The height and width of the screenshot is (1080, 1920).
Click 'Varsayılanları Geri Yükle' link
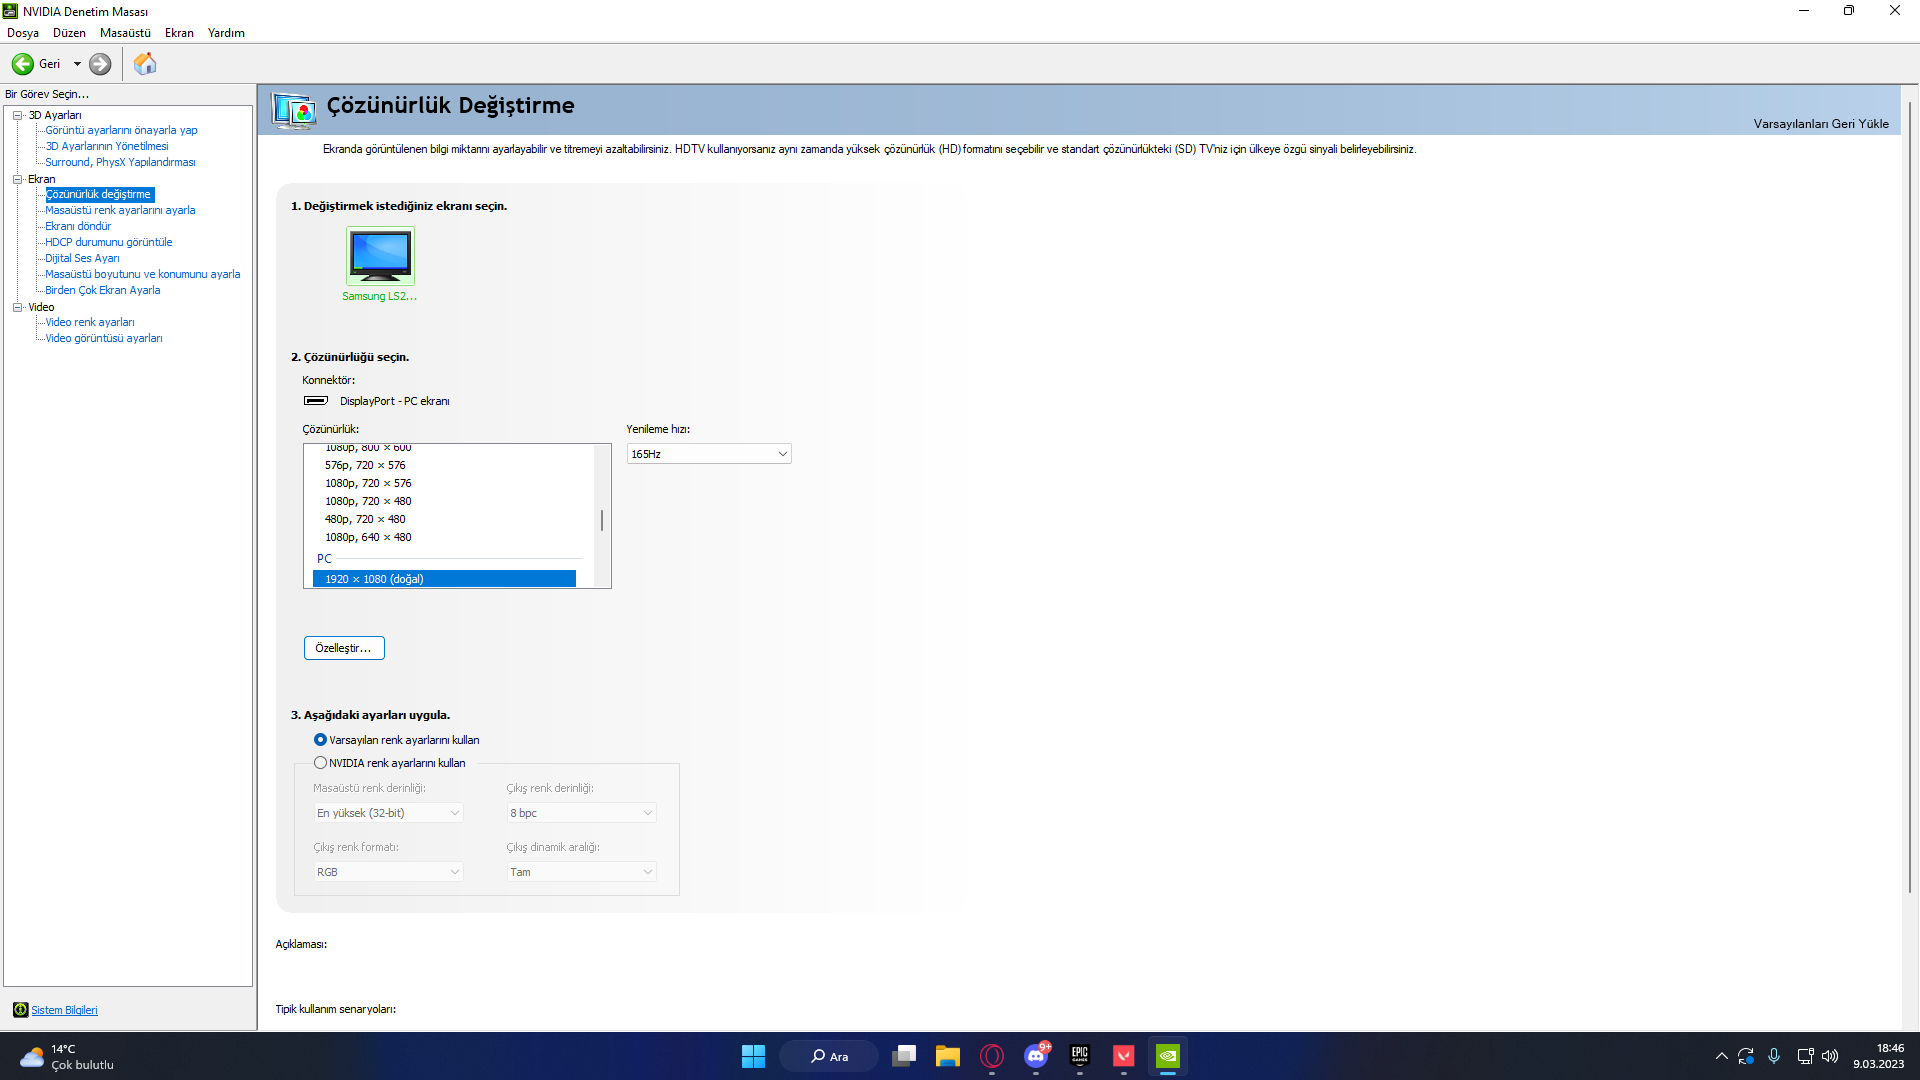tap(1820, 124)
